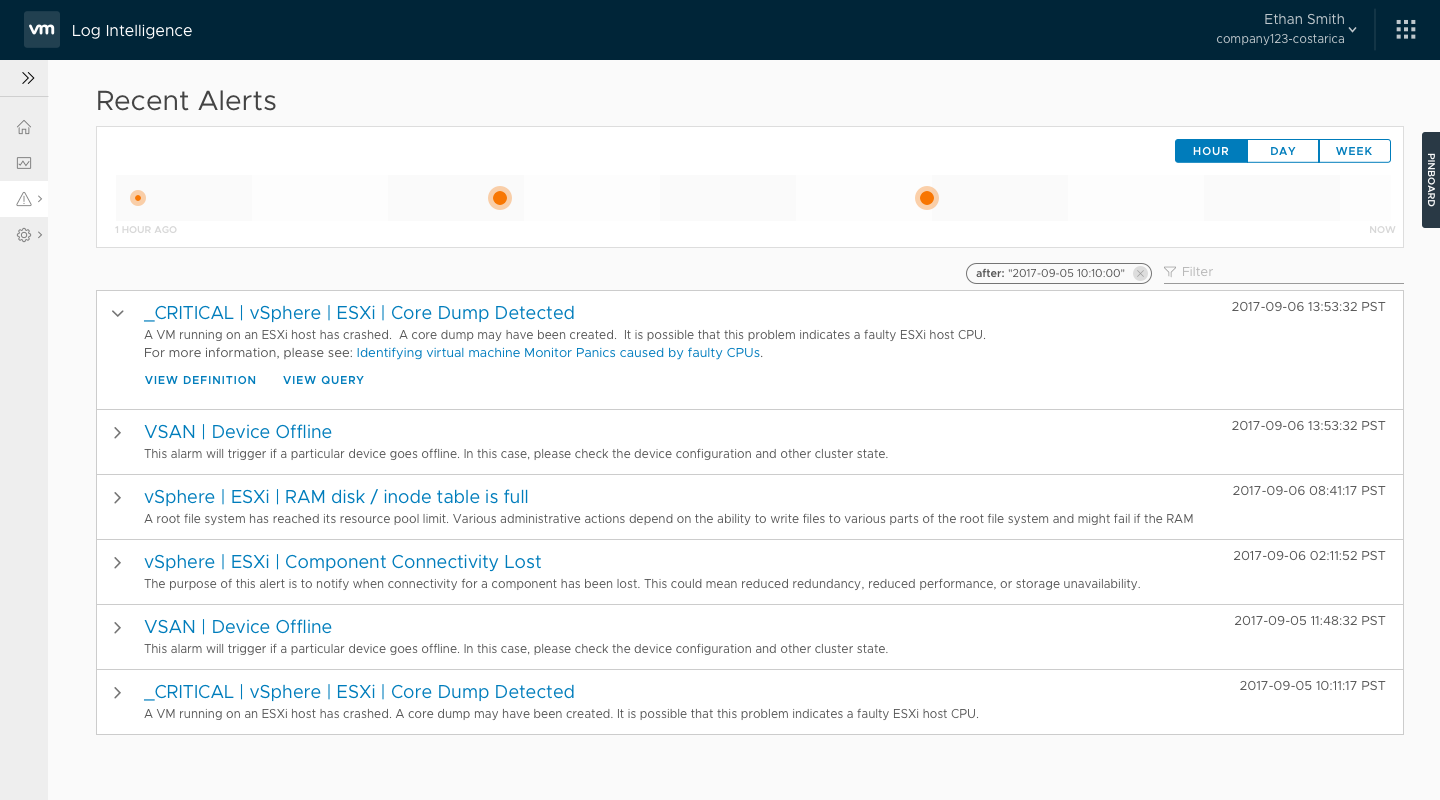
Task: Expand the sidebar with double chevron
Action: [x=28, y=78]
